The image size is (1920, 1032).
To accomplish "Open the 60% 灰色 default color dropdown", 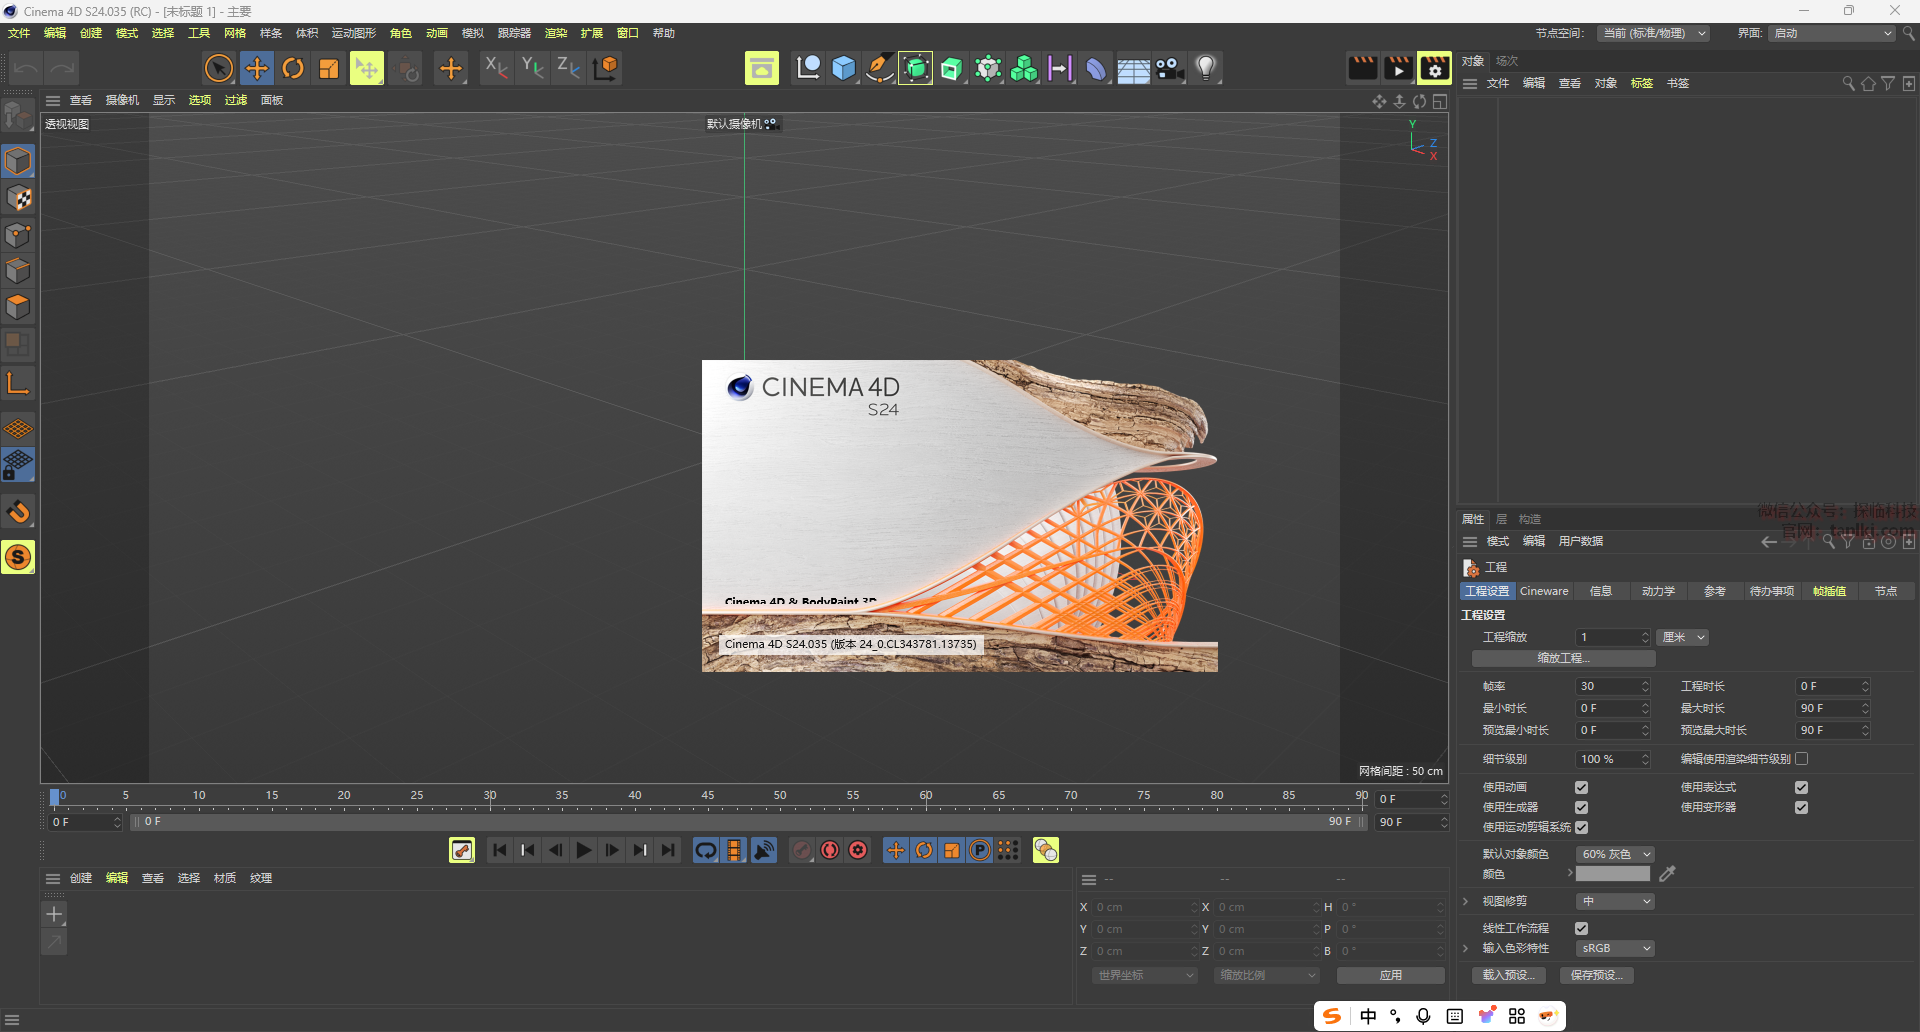I will (x=1614, y=854).
